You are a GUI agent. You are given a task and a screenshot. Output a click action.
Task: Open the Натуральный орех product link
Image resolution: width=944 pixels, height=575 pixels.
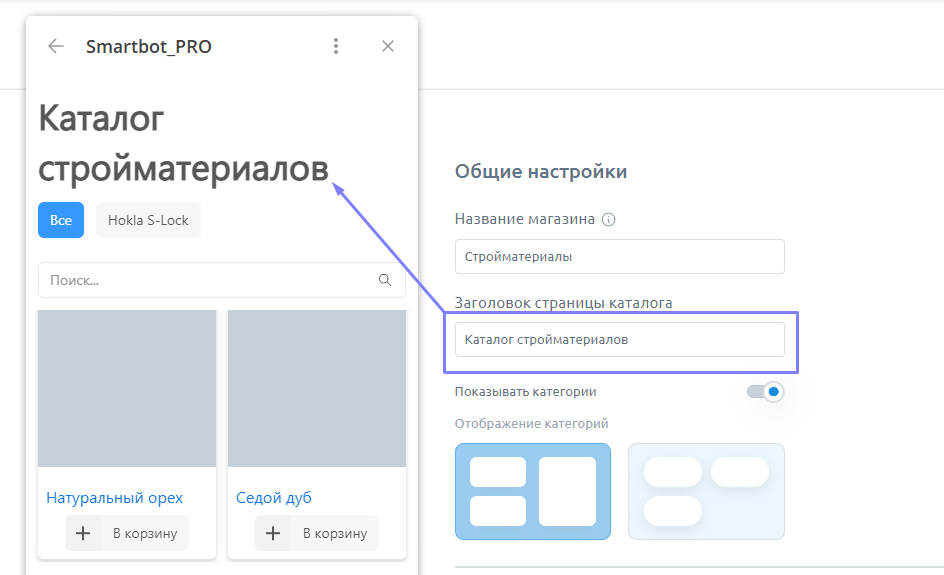(x=114, y=498)
